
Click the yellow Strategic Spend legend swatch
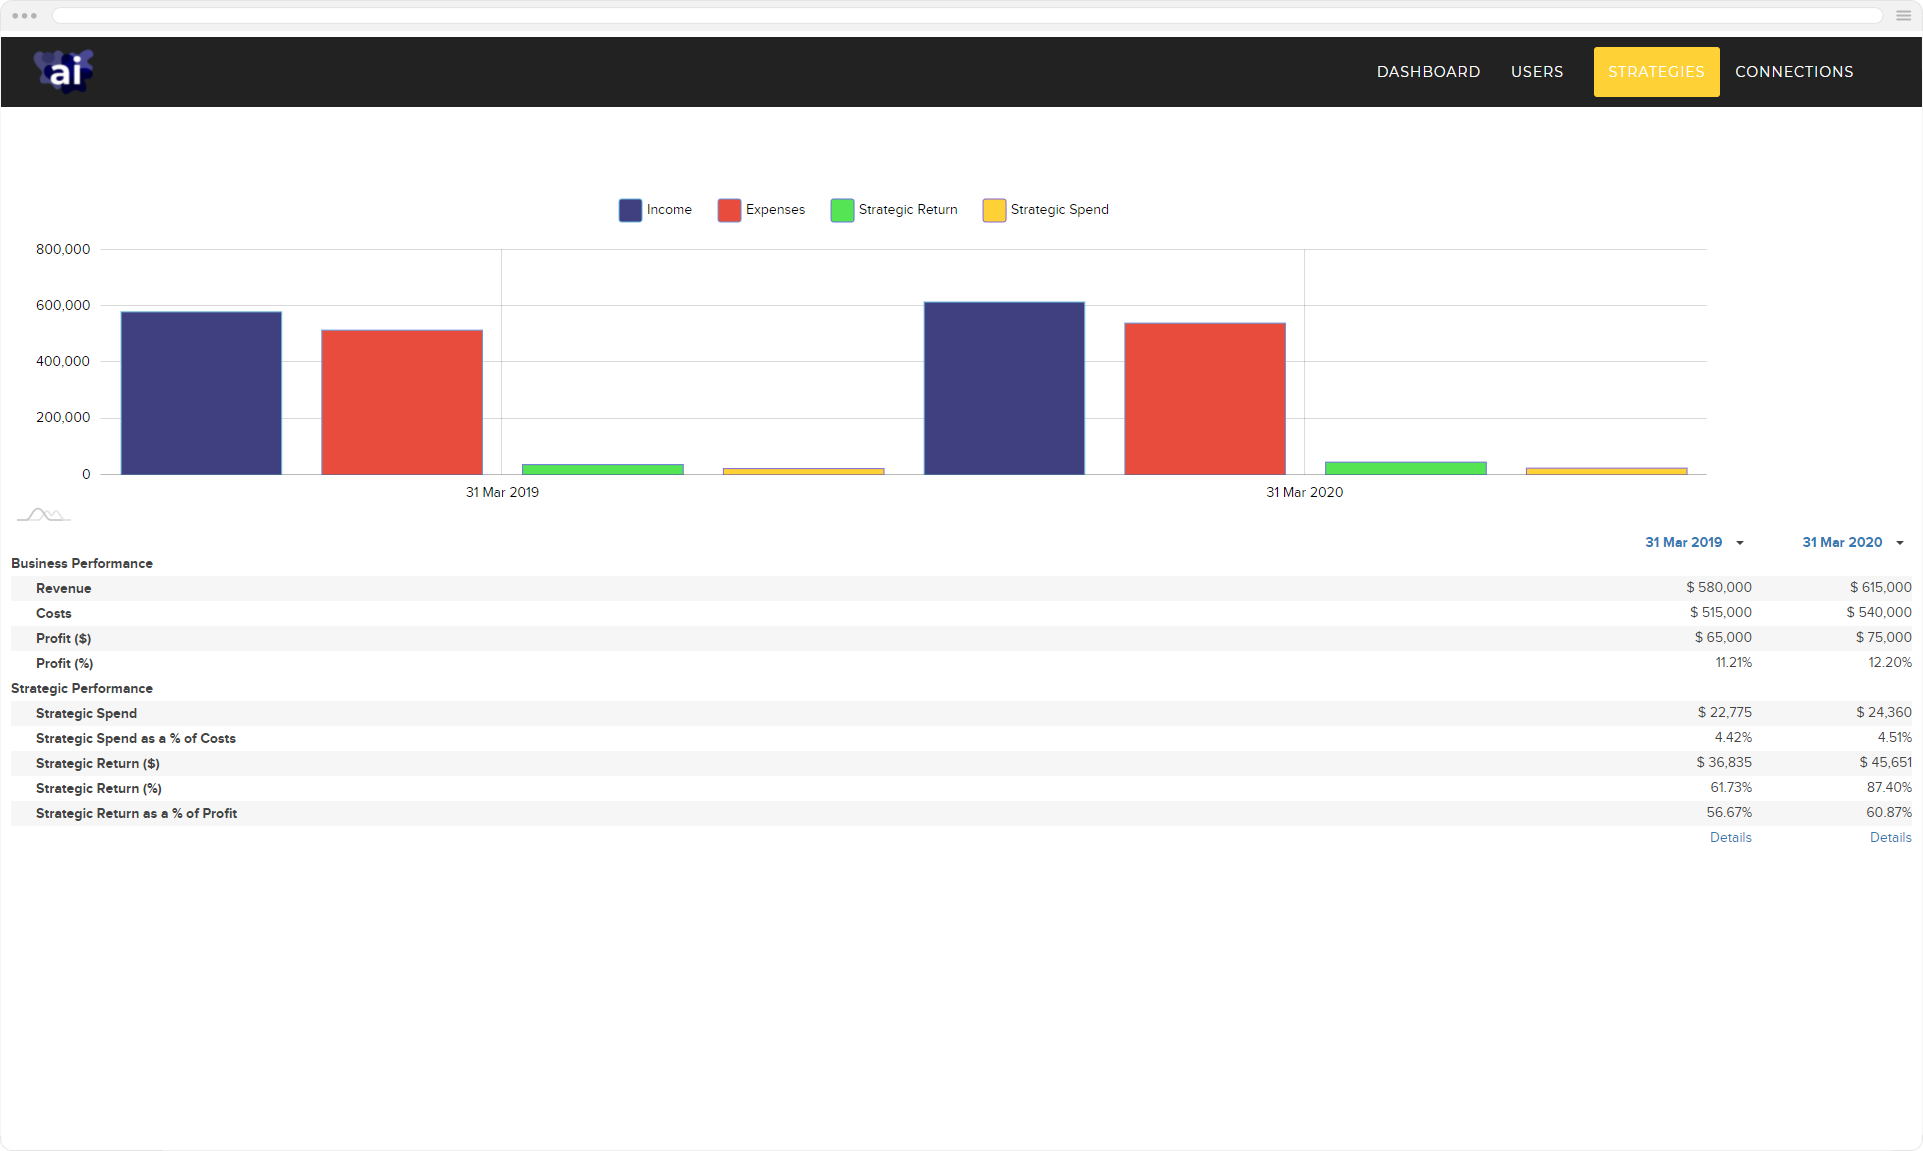994,210
